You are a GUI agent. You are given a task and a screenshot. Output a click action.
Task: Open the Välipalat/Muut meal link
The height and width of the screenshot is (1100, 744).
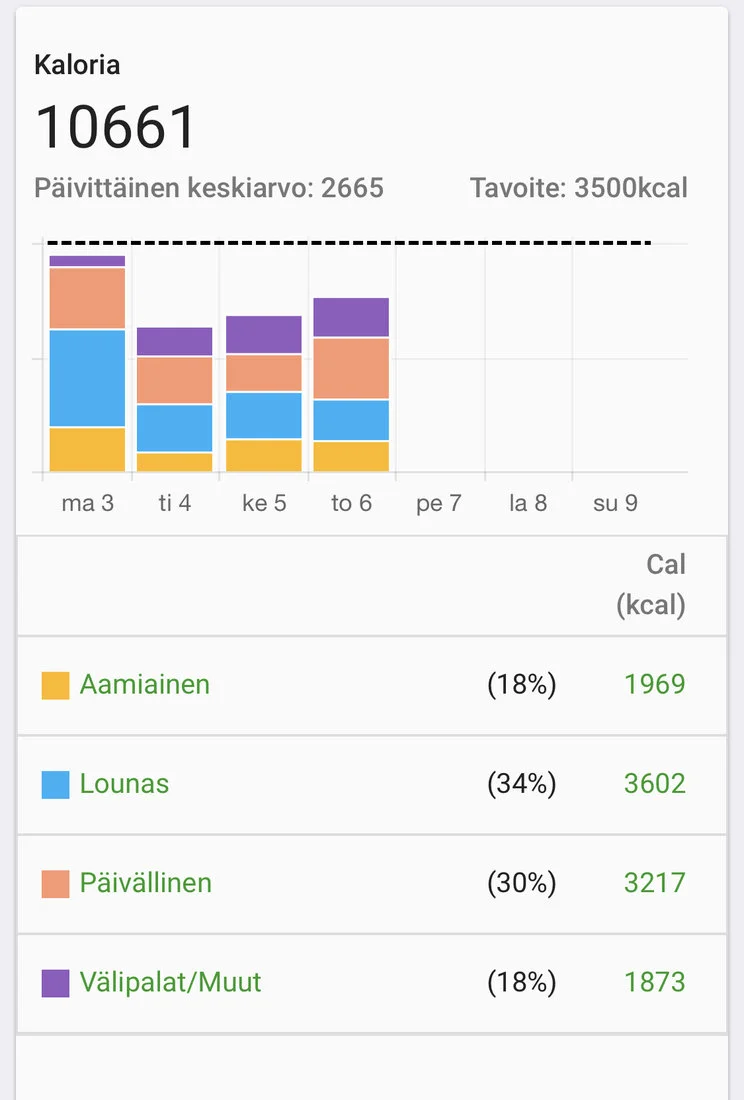(170, 983)
